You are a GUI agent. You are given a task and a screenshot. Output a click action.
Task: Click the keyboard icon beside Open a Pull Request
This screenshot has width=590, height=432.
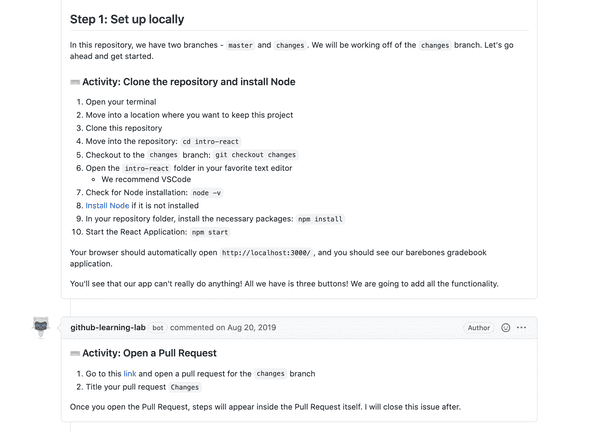pyautogui.click(x=75, y=353)
